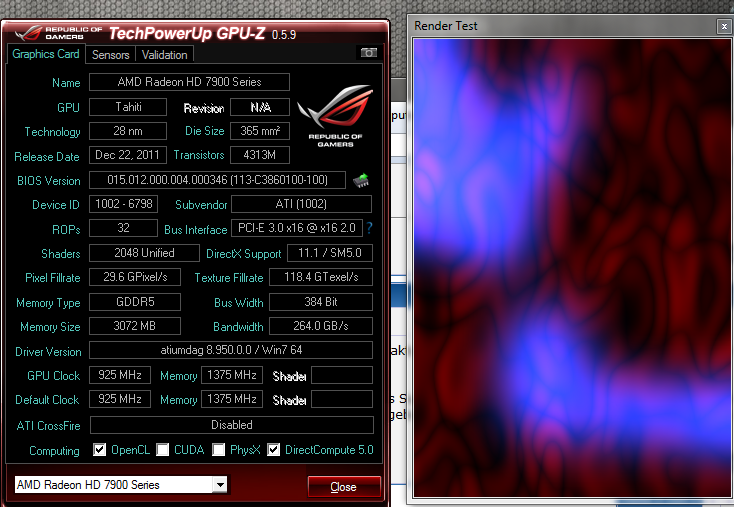This screenshot has height=507, width=734.
Task: Toggle the CUDA checkbox
Action: click(162, 450)
